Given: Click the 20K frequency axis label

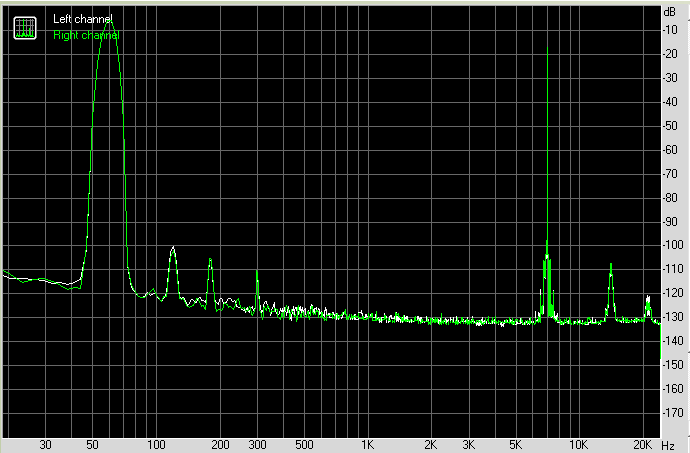Looking at the screenshot, I should [642, 443].
